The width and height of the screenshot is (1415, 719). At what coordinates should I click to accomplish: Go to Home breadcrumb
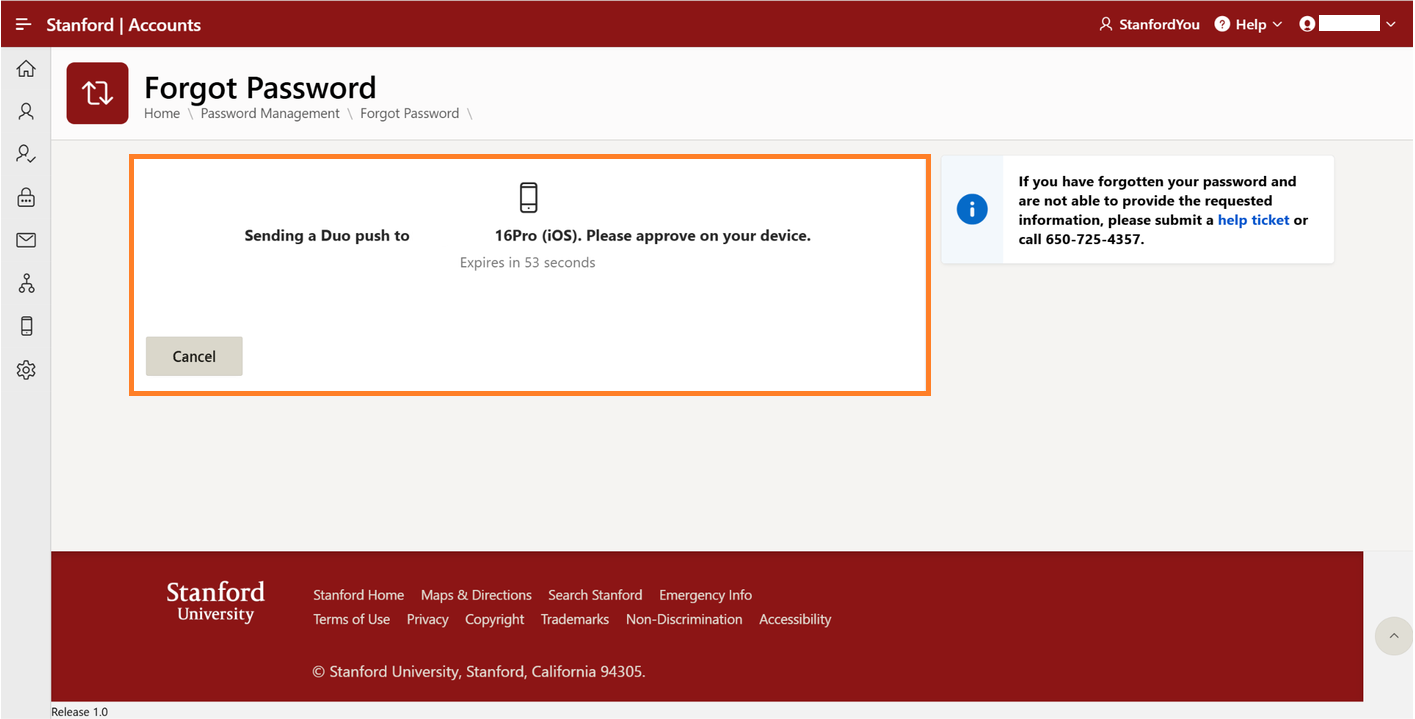click(162, 113)
